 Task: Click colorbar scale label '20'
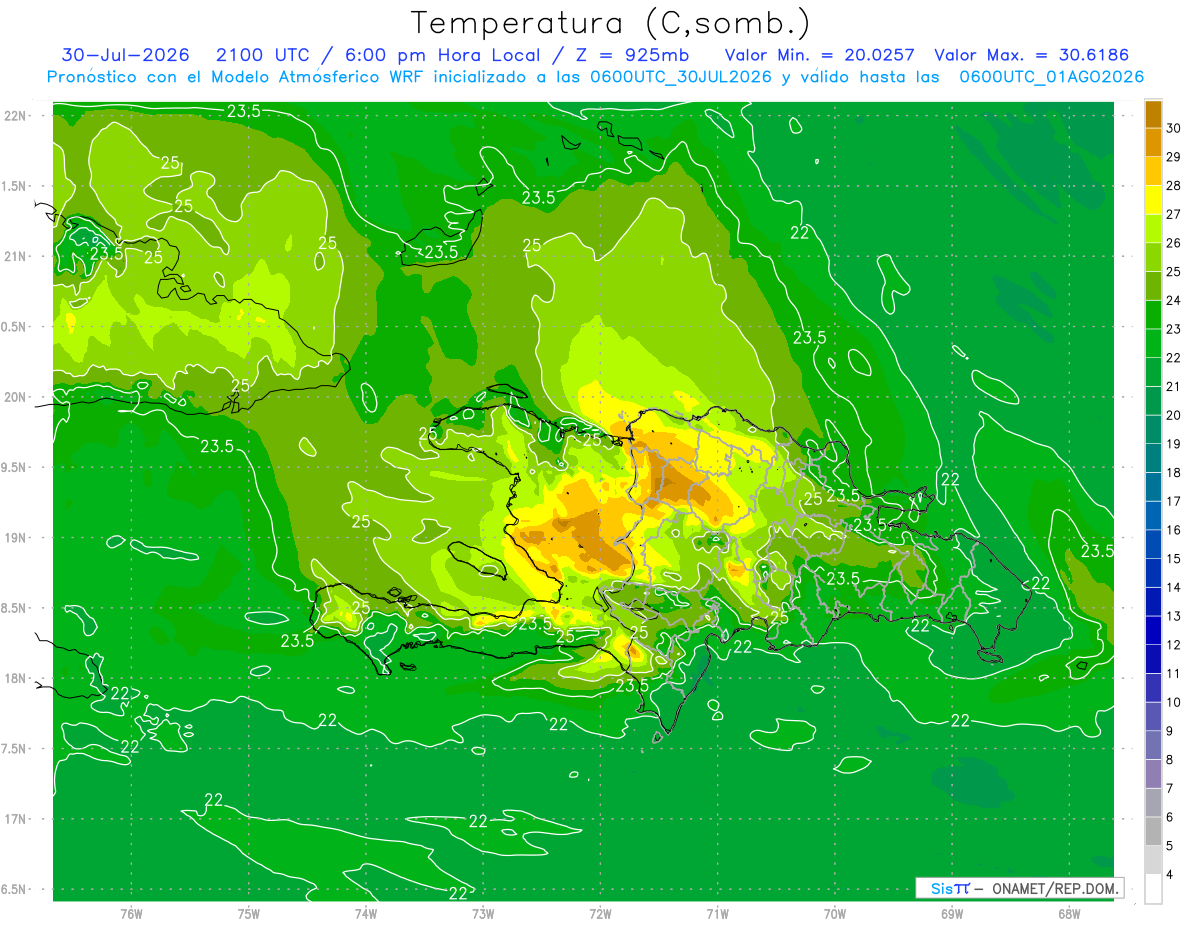coord(1173,415)
